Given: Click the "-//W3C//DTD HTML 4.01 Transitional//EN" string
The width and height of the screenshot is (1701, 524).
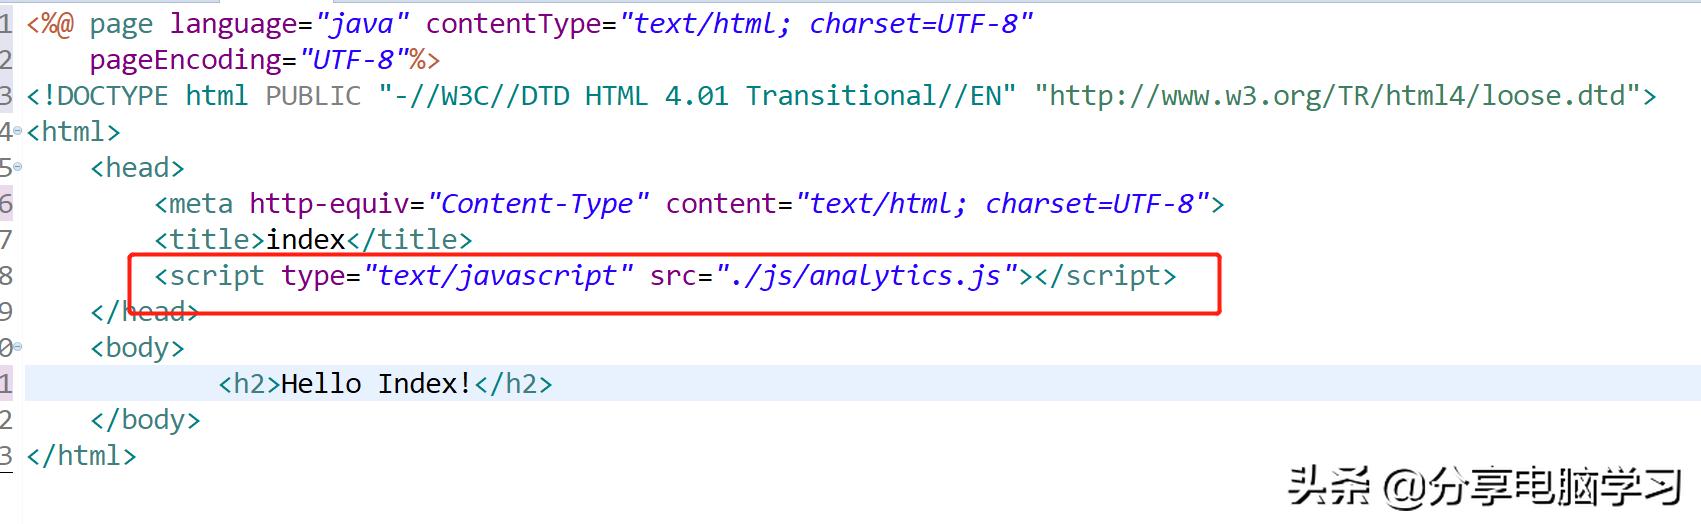Looking at the screenshot, I should tap(697, 96).
